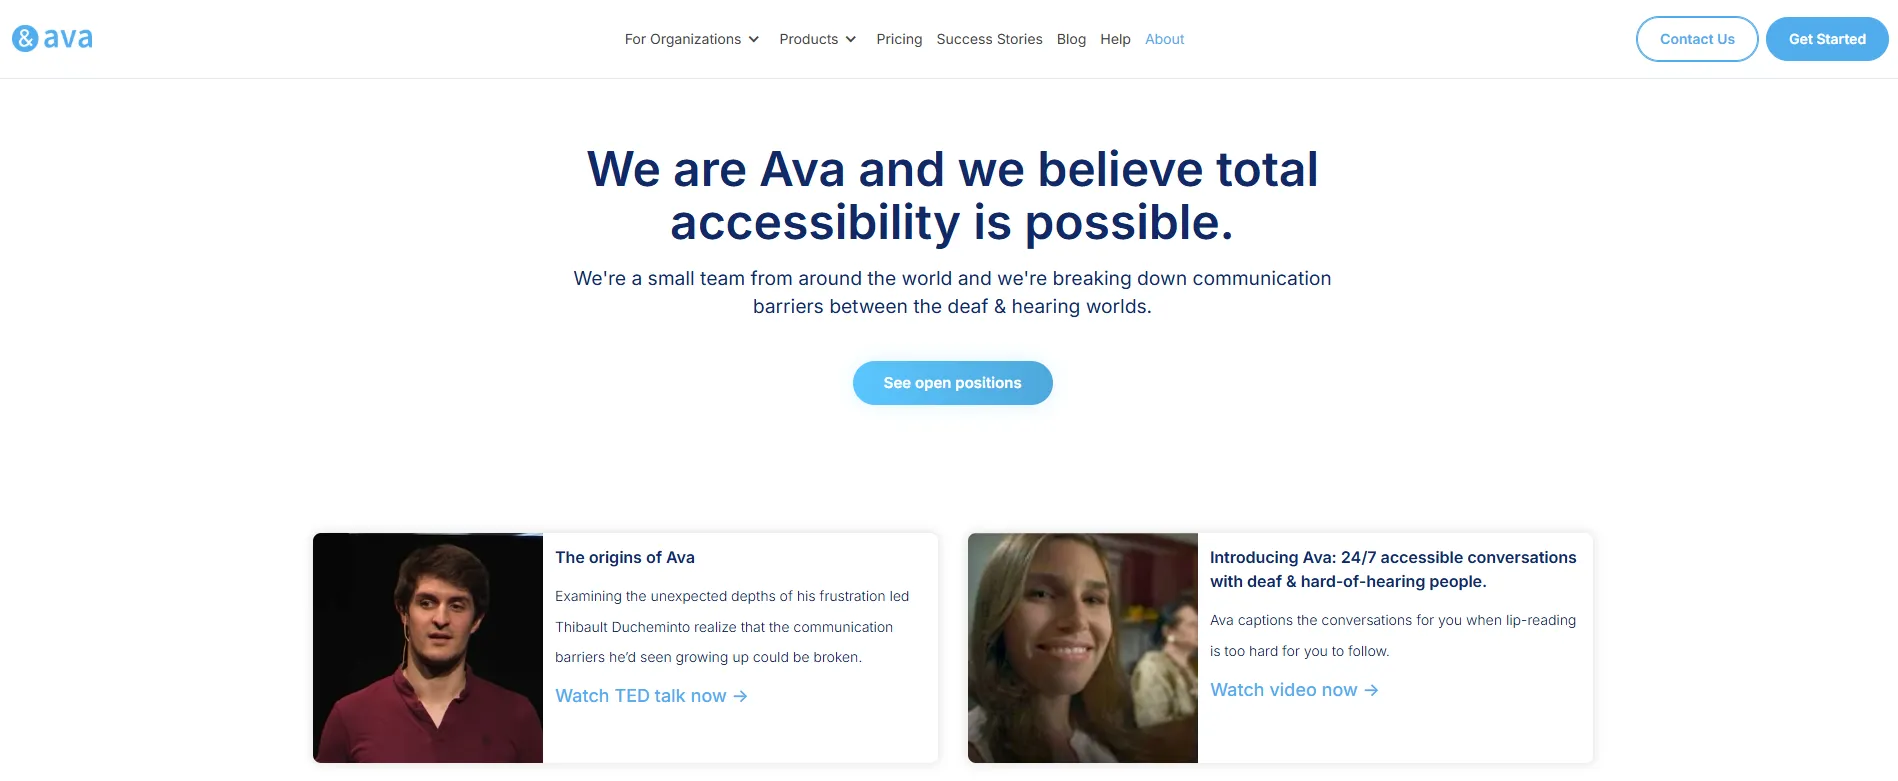The image size is (1898, 781).
Task: Select the About nav item
Action: [1164, 39]
